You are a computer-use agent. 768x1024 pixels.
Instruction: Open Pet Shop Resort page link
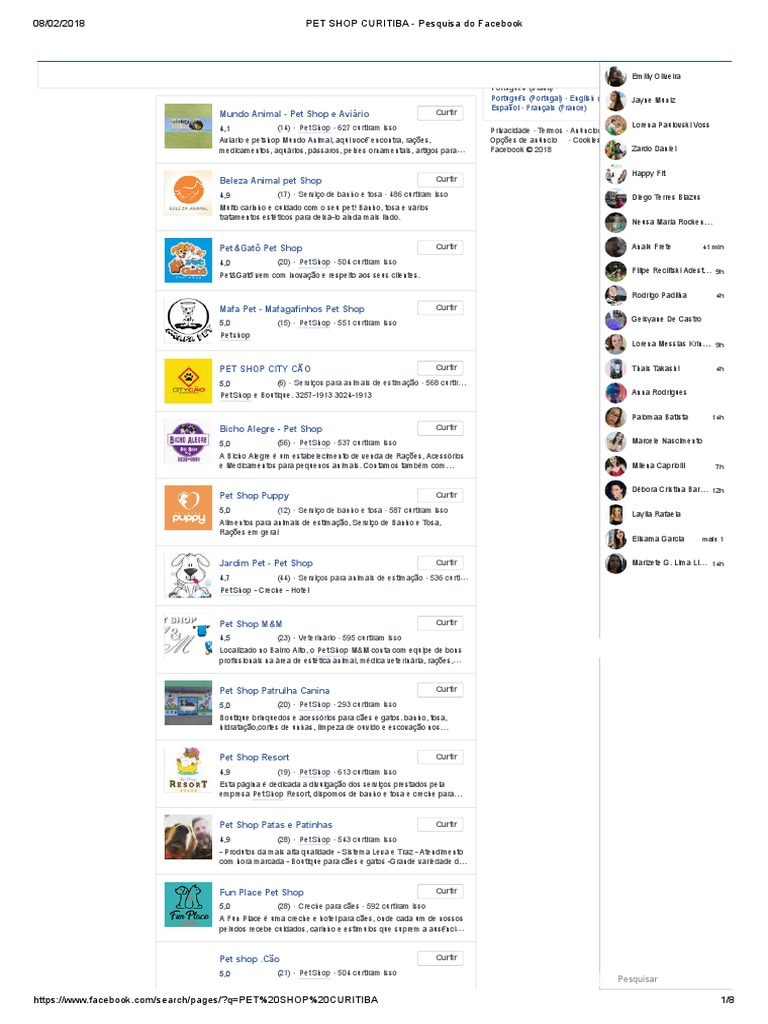click(x=254, y=758)
